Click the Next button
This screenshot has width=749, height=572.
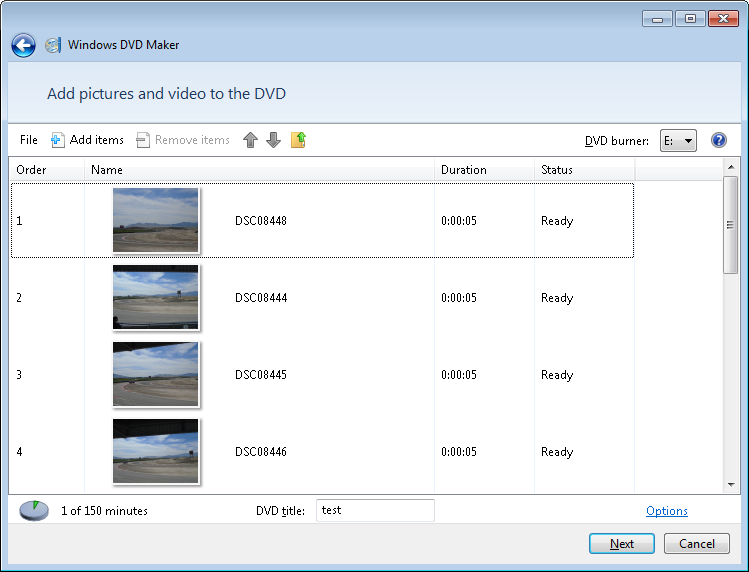pyautogui.click(x=622, y=544)
